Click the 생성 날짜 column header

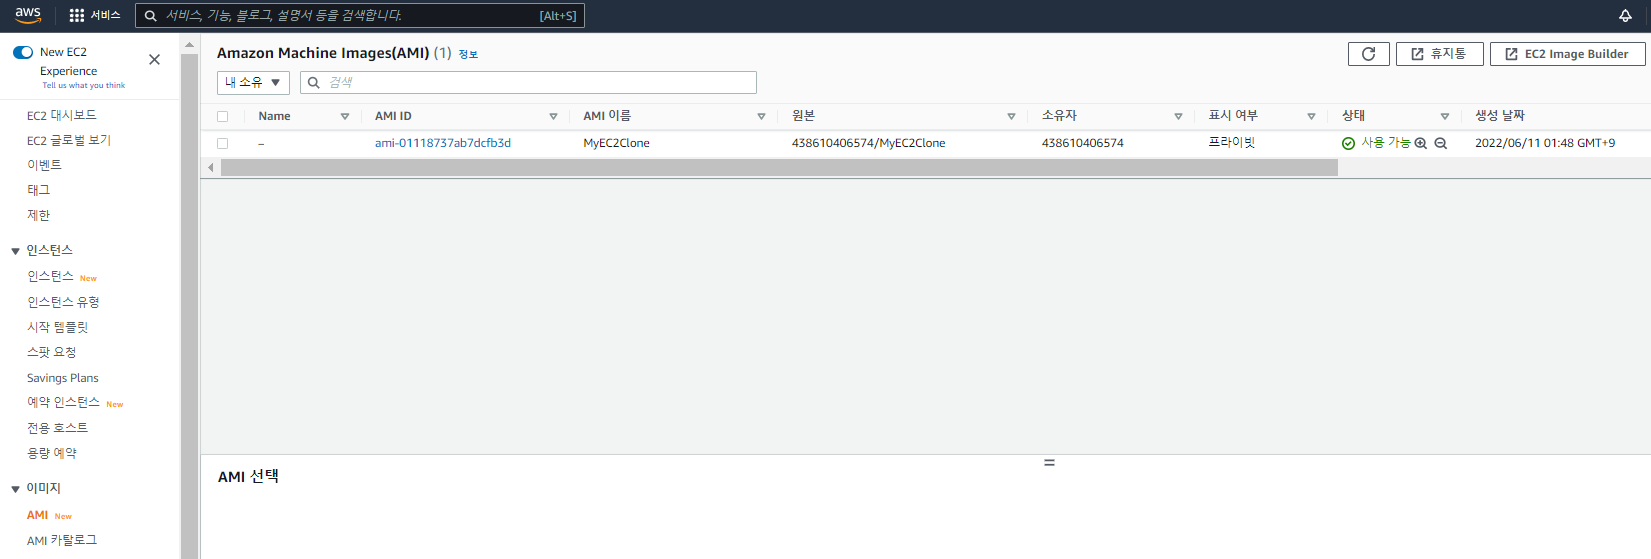1499,116
